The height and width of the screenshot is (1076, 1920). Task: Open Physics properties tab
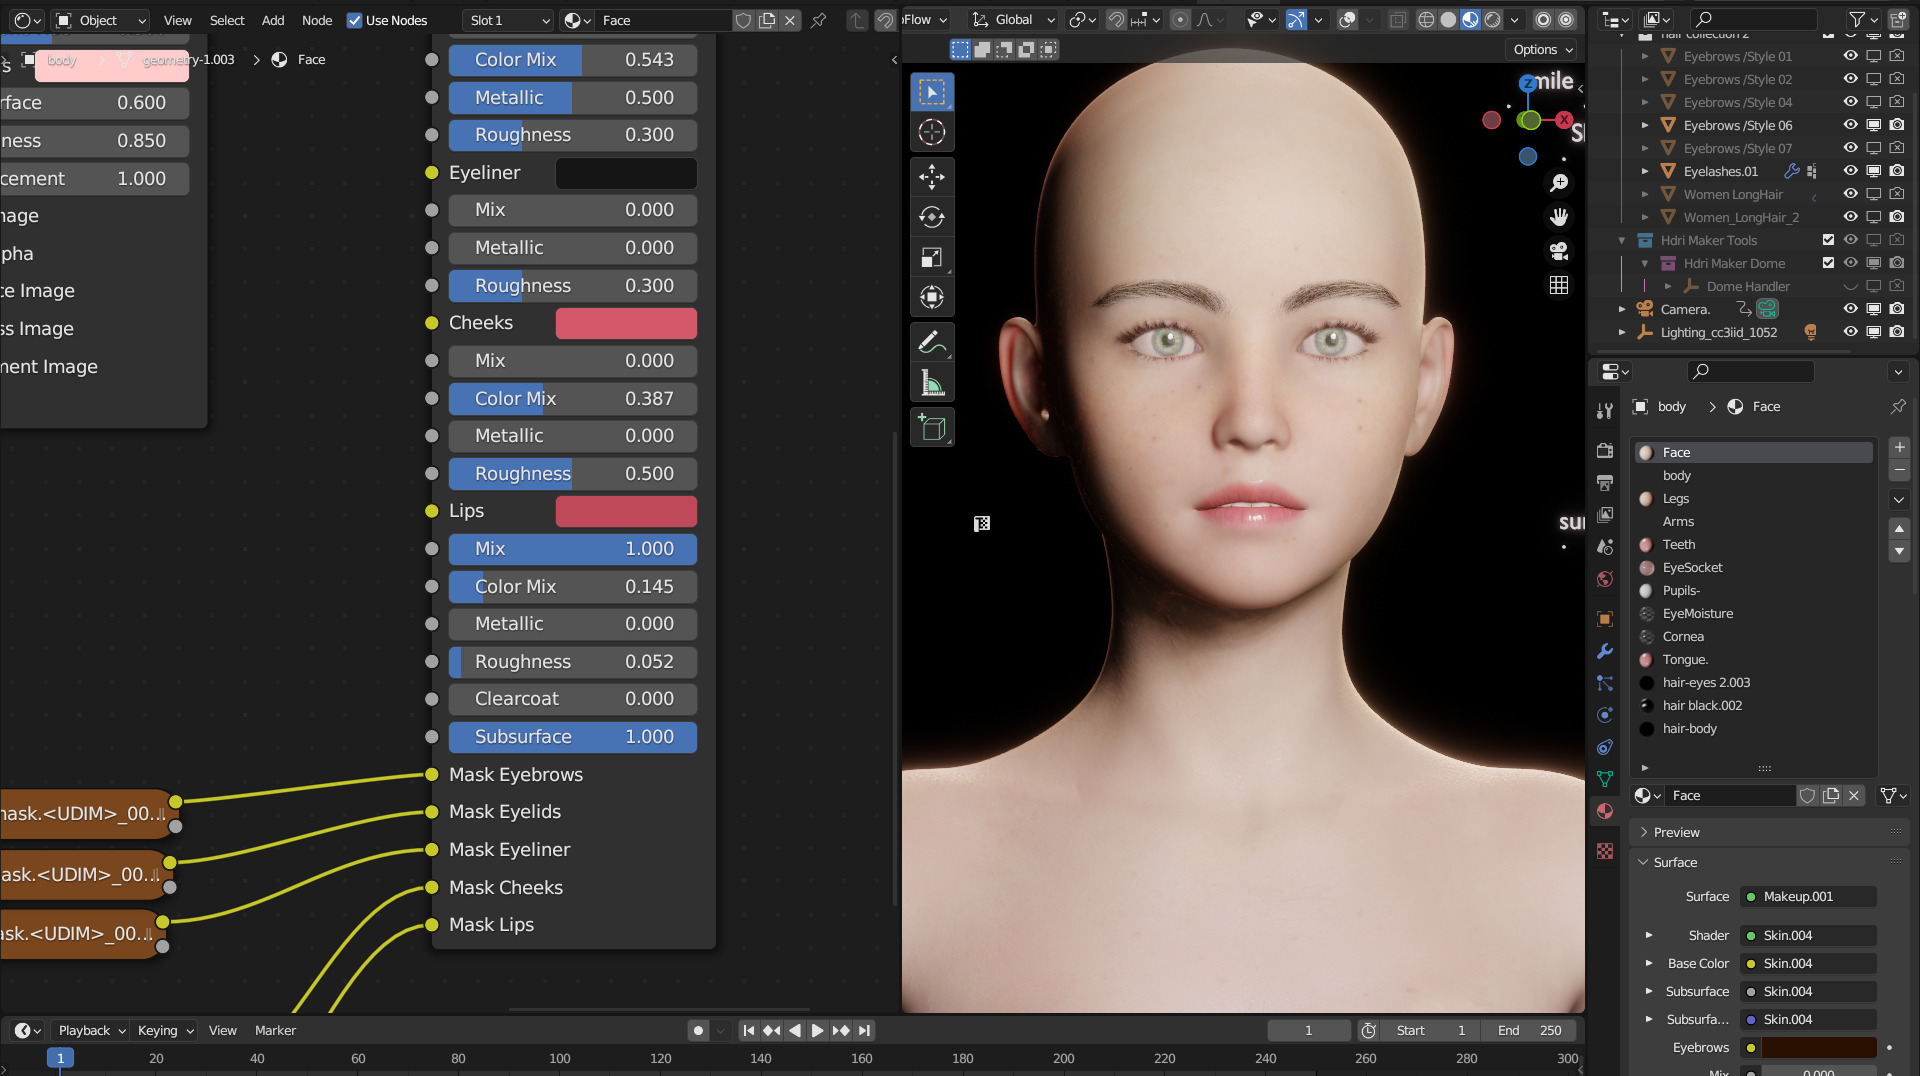pyautogui.click(x=1605, y=715)
